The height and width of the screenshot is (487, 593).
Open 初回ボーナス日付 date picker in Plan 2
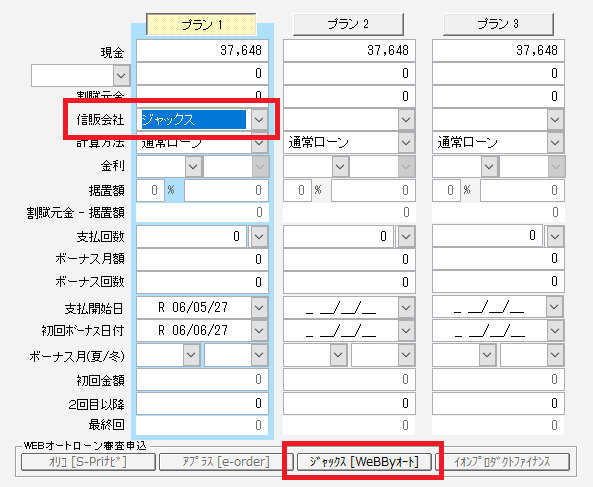(406, 330)
